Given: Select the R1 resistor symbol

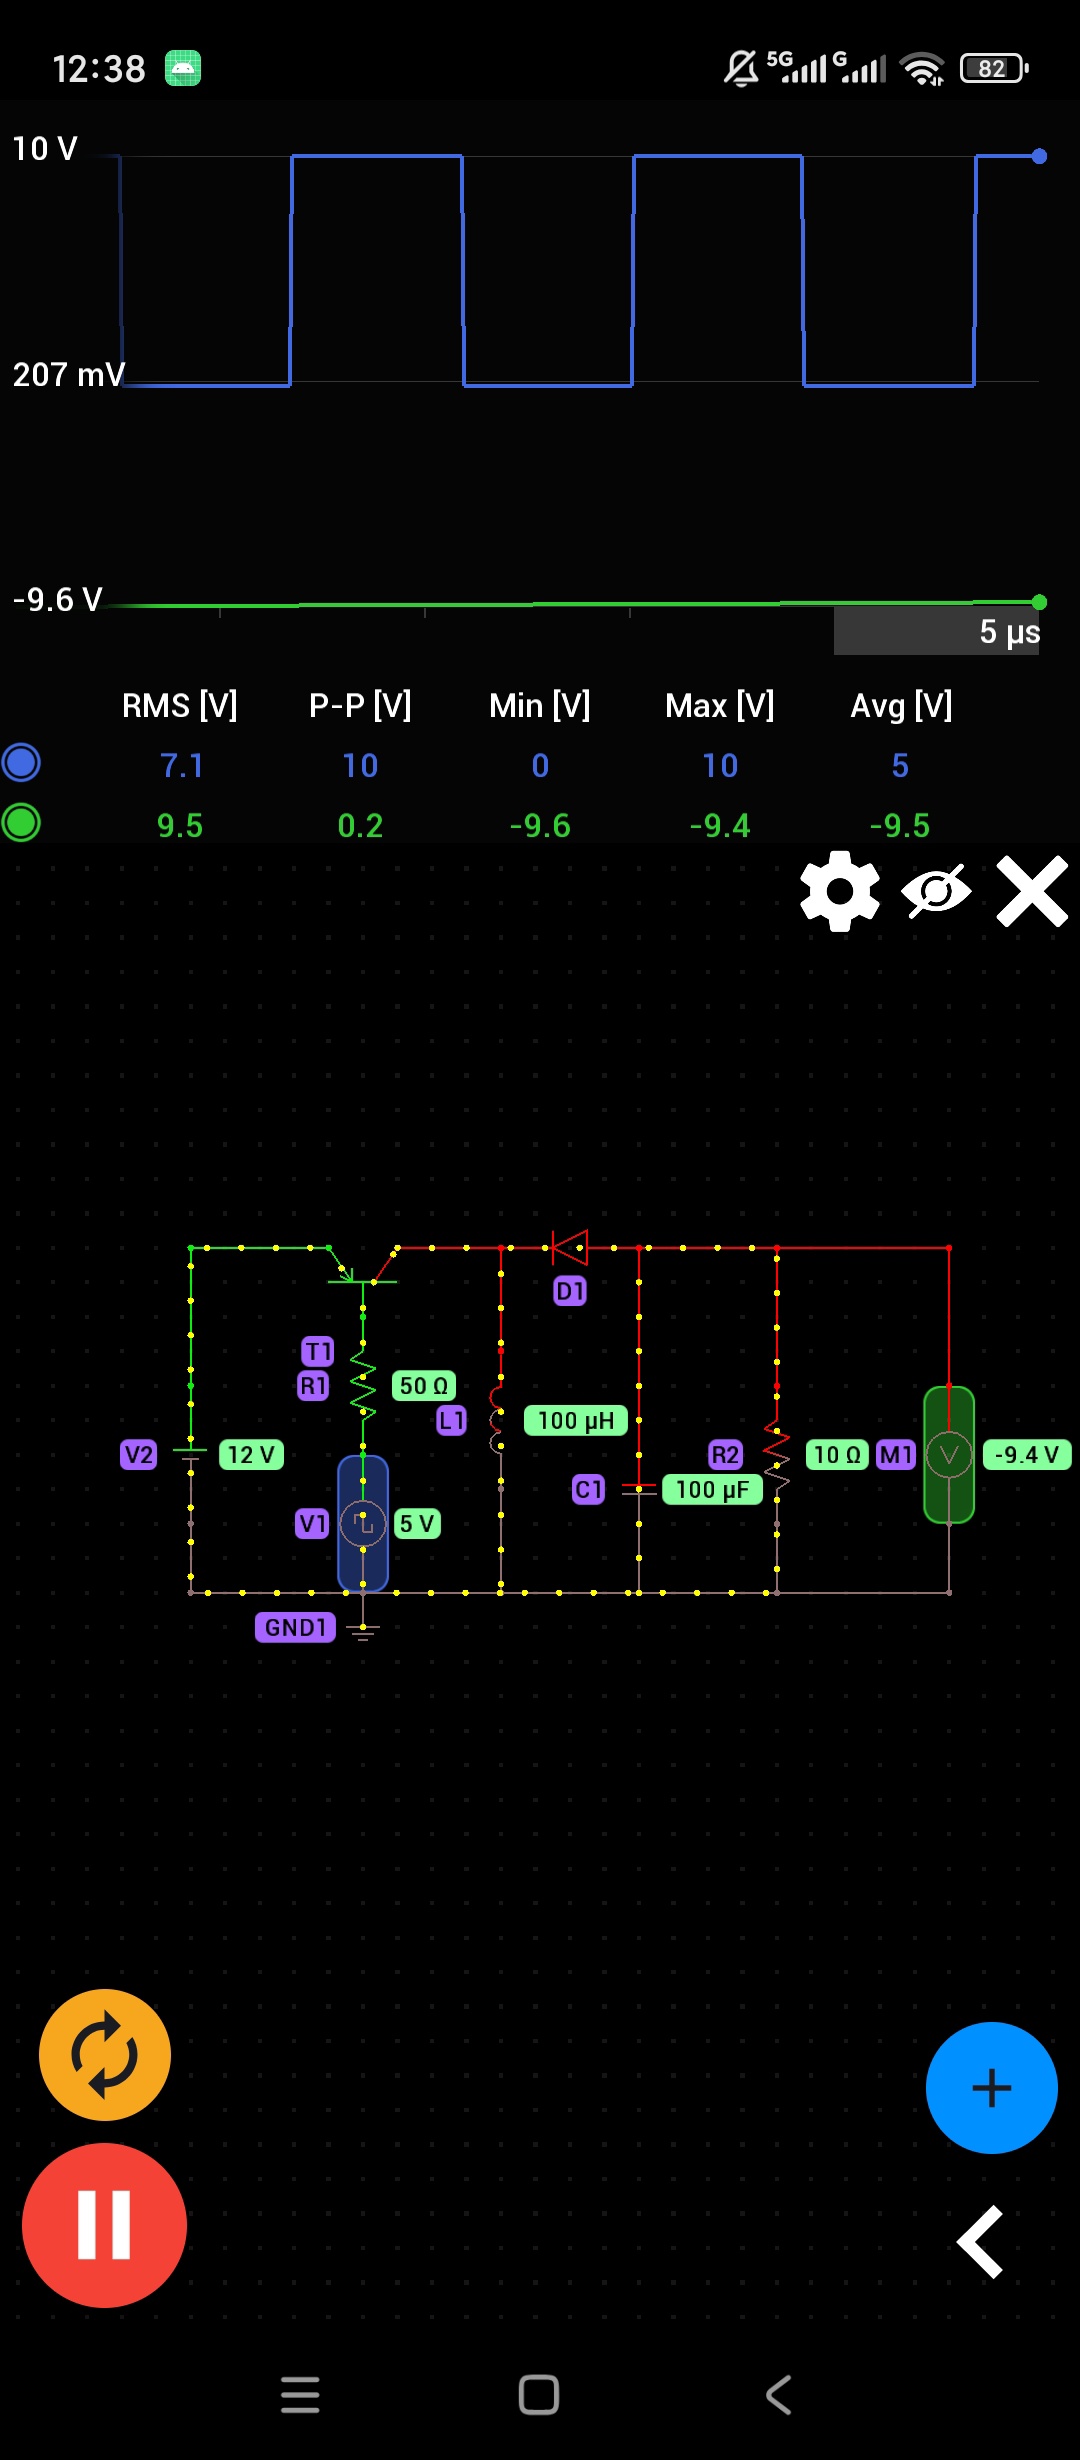Looking at the screenshot, I should coord(363,1386).
